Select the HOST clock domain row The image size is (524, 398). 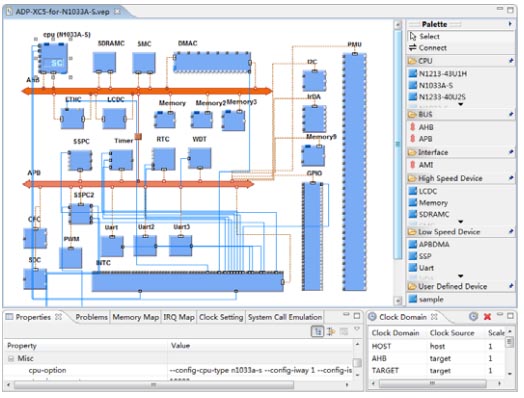[x=436, y=346]
